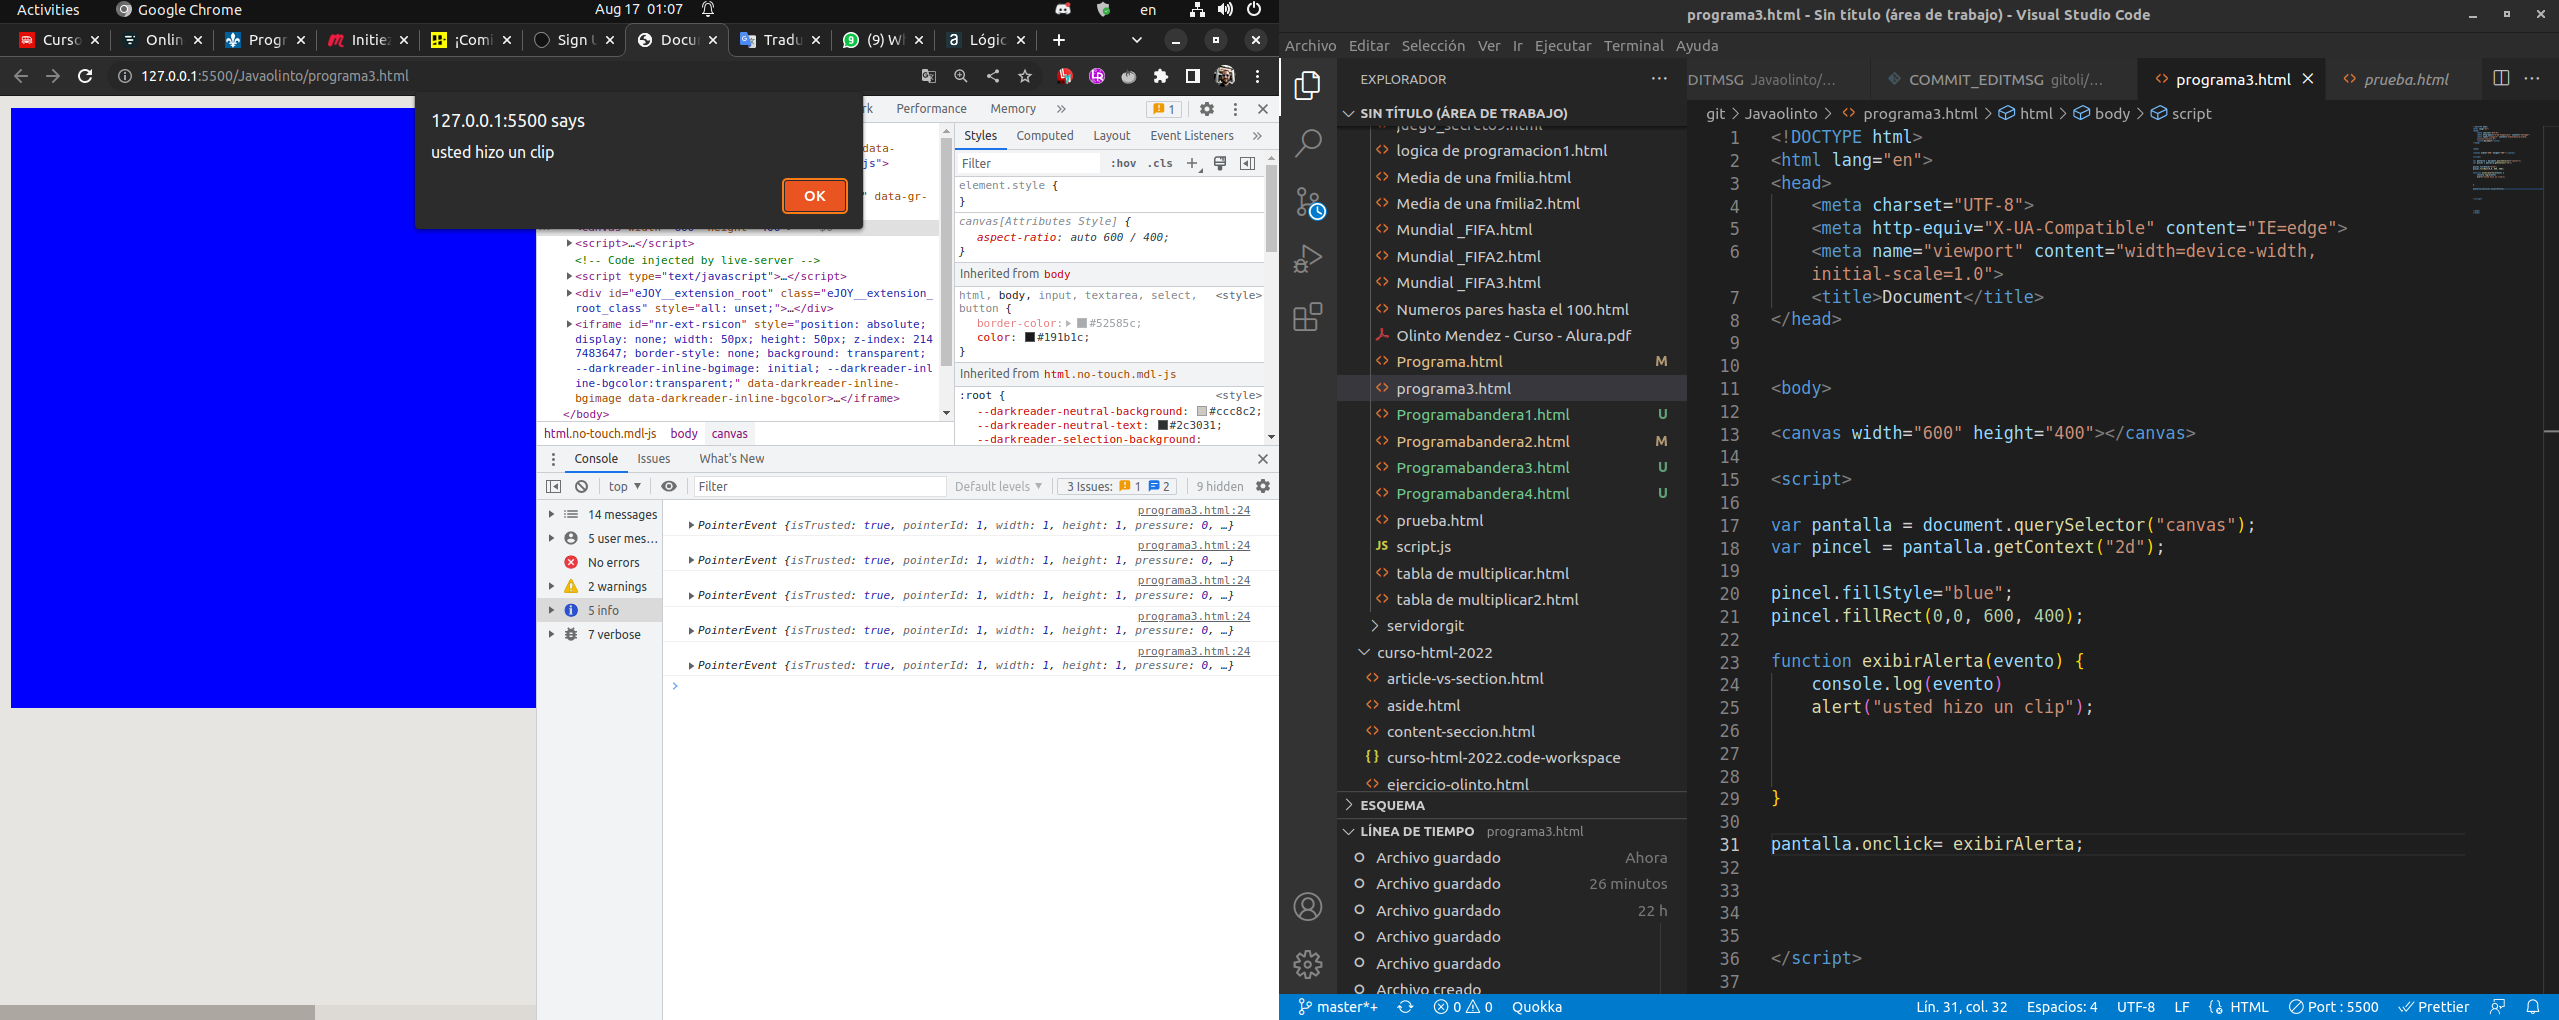
Task: Open the Source Control view in VS Code
Action: coord(1308,202)
